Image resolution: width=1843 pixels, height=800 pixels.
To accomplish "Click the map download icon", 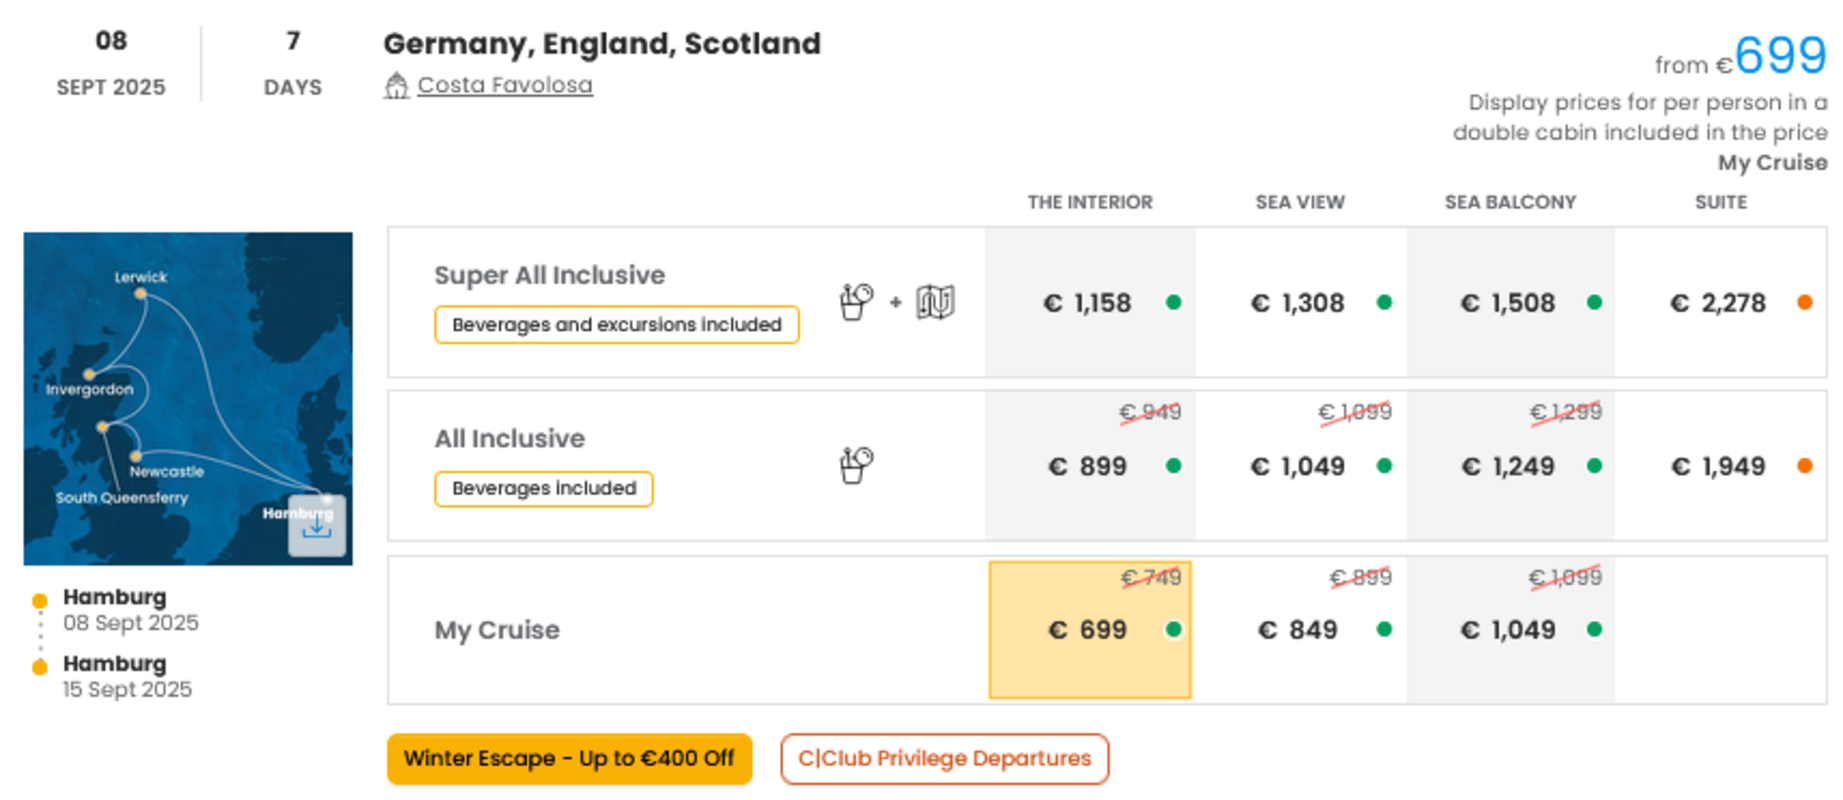I will coord(317,526).
